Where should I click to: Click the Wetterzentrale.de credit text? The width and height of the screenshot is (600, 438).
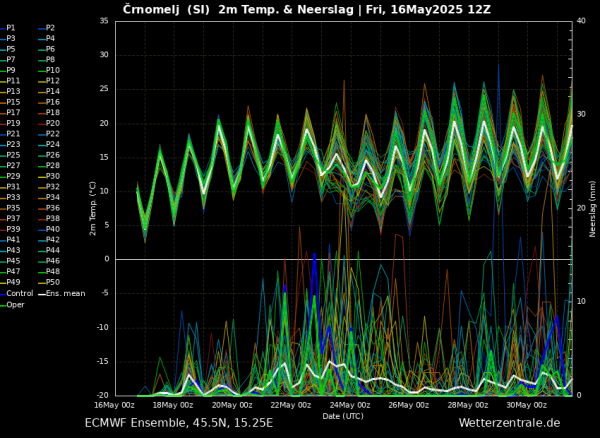tap(509, 423)
